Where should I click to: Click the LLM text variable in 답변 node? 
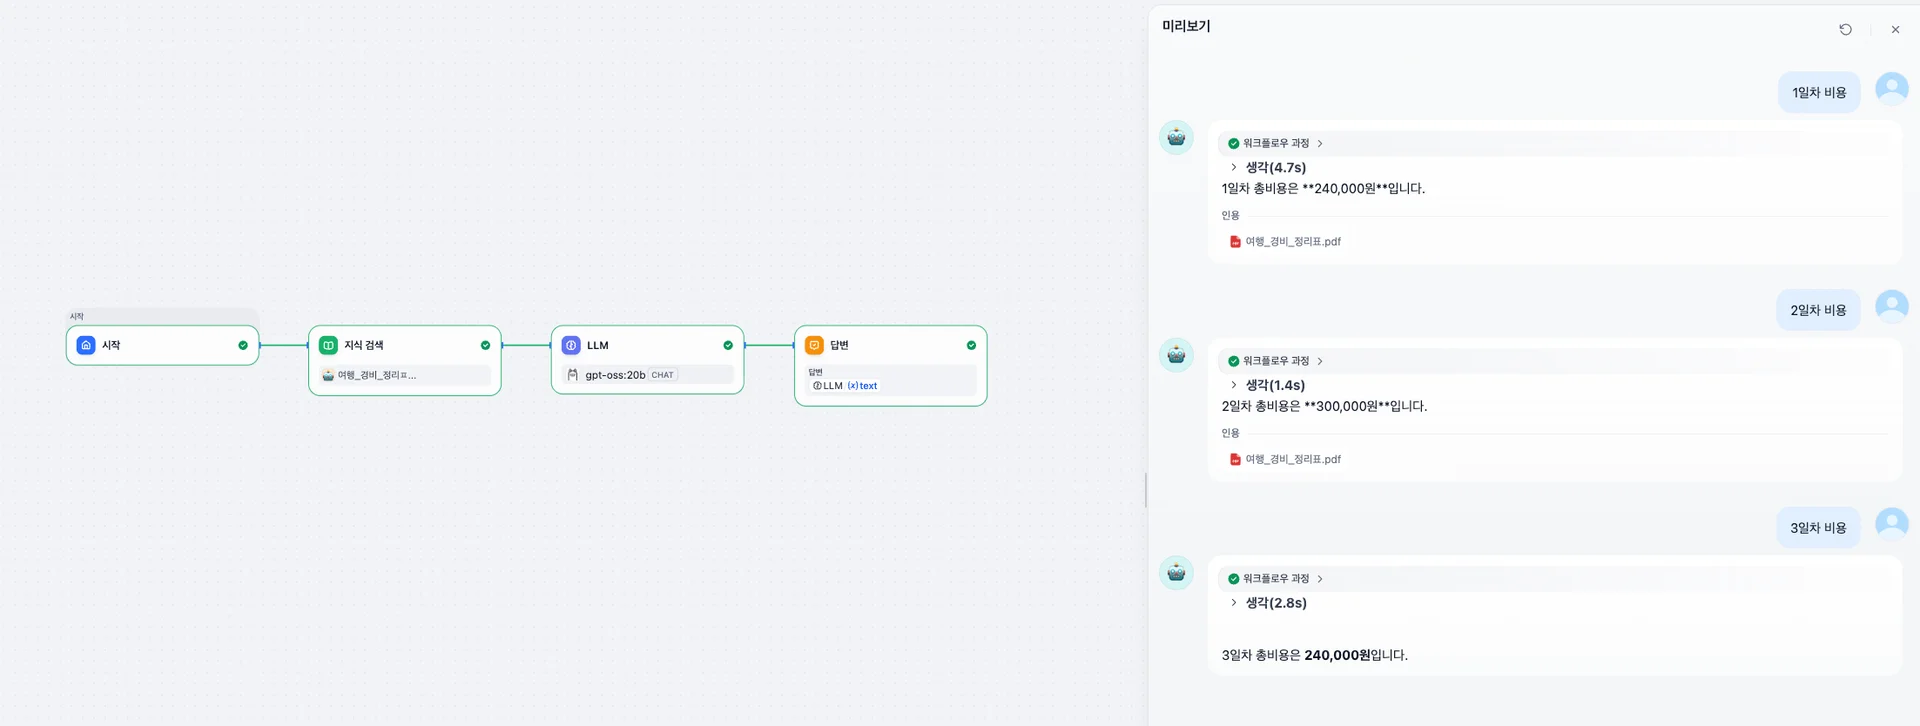(x=845, y=386)
